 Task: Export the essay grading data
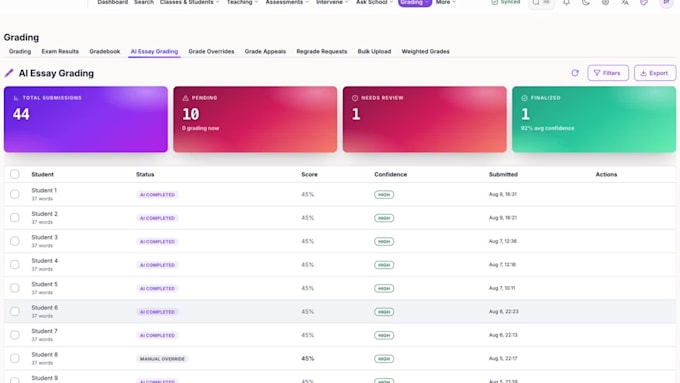(655, 73)
